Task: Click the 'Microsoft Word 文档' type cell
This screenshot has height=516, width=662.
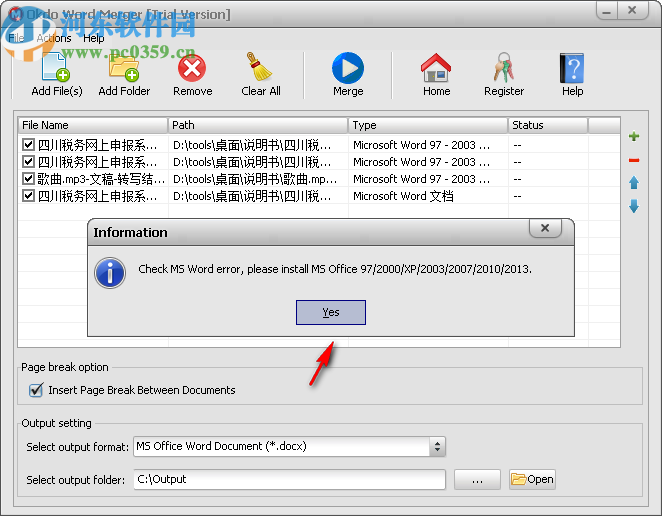Action: [x=403, y=196]
